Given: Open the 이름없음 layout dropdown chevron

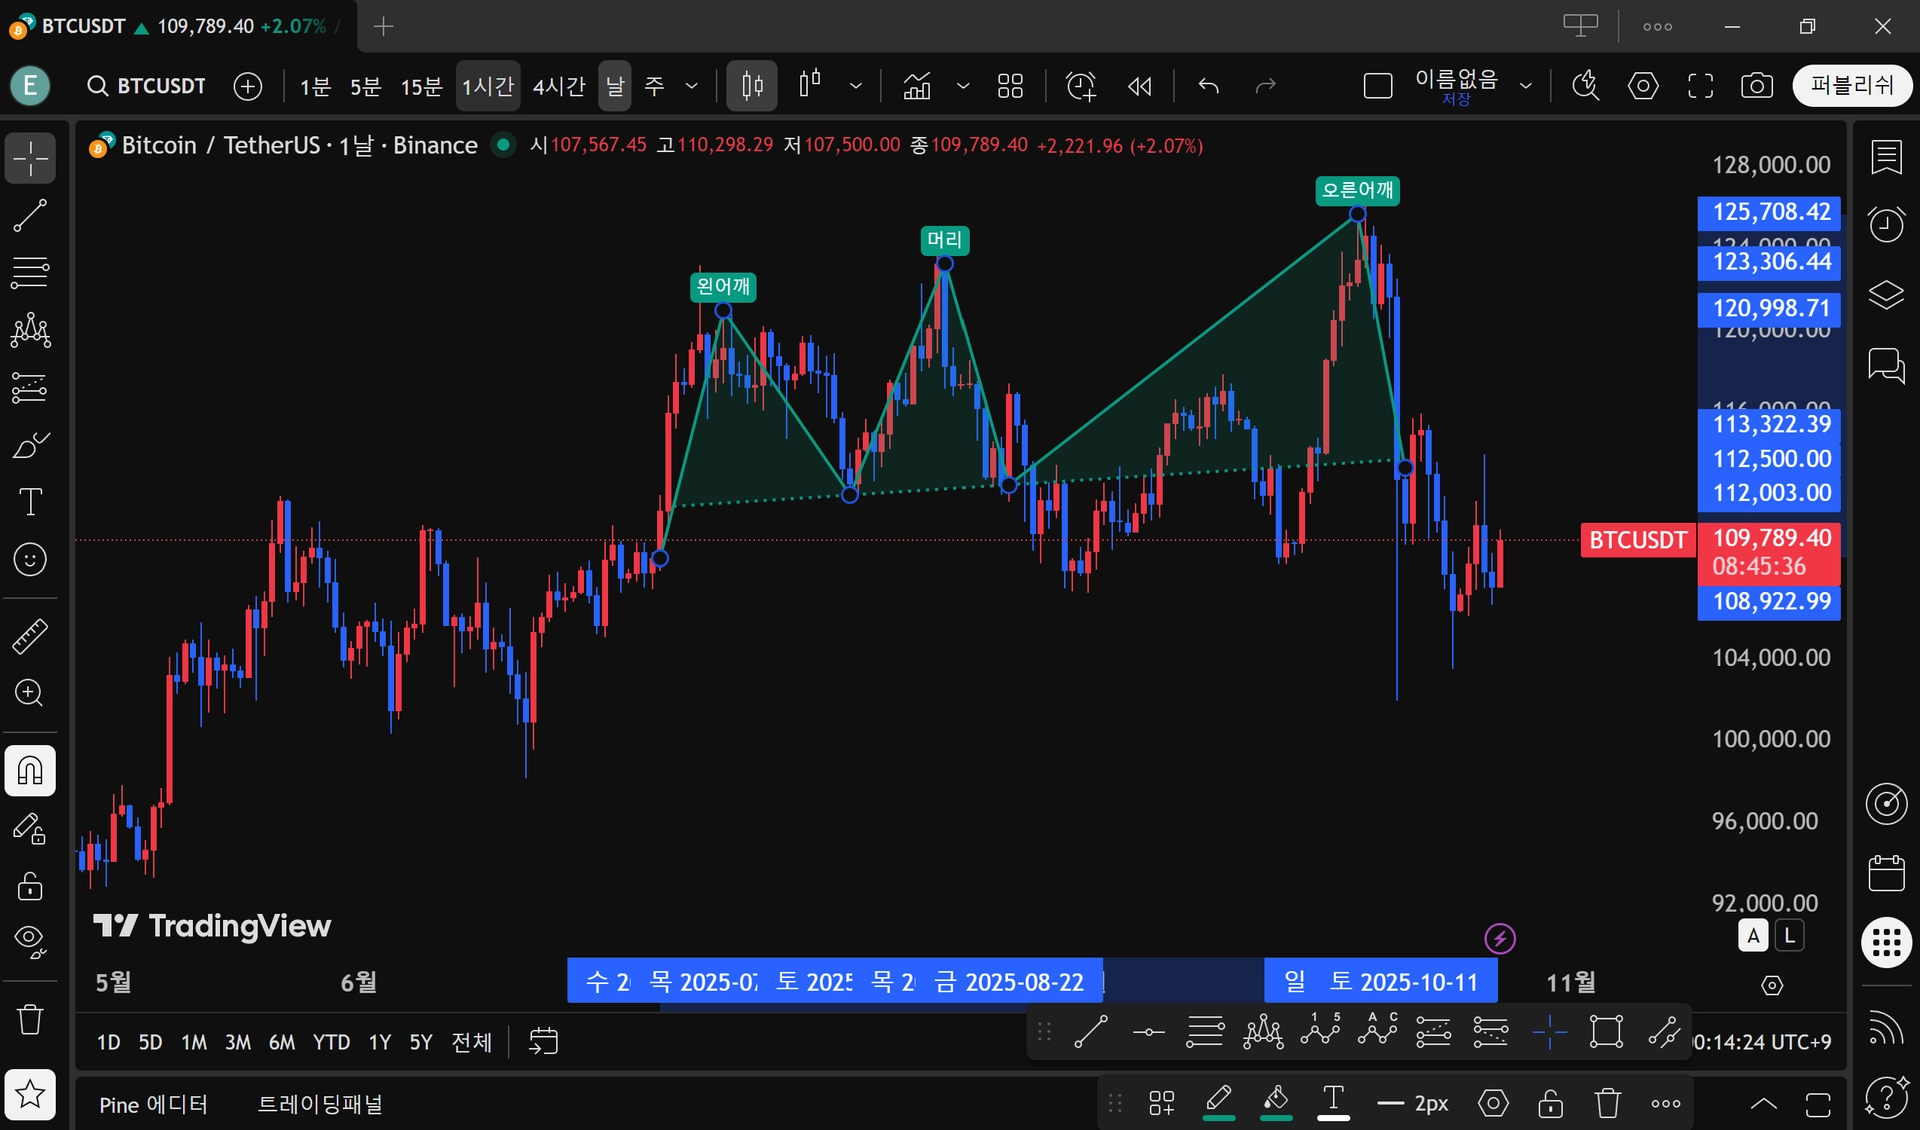Looking at the screenshot, I should [x=1526, y=86].
